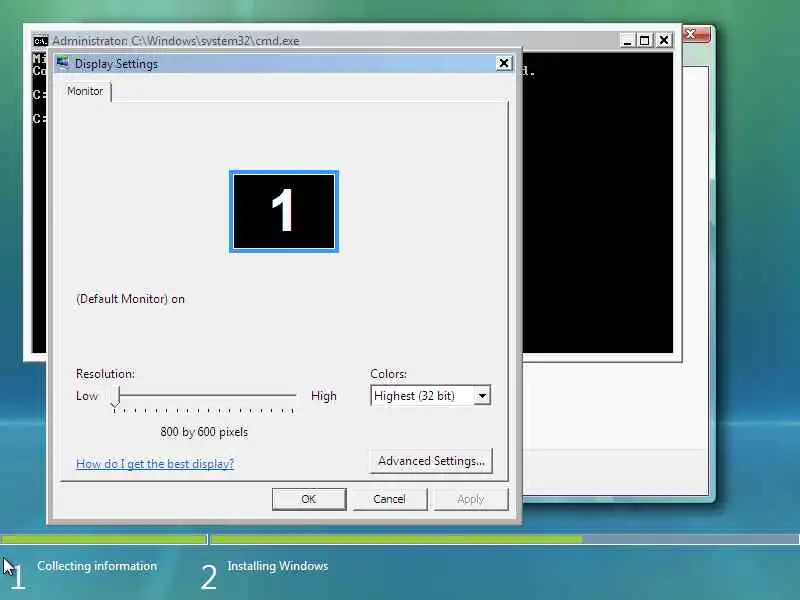Viewport: 800px width, 600px height.
Task: Click the '(Default Monitor) on' label
Action: pos(131,299)
